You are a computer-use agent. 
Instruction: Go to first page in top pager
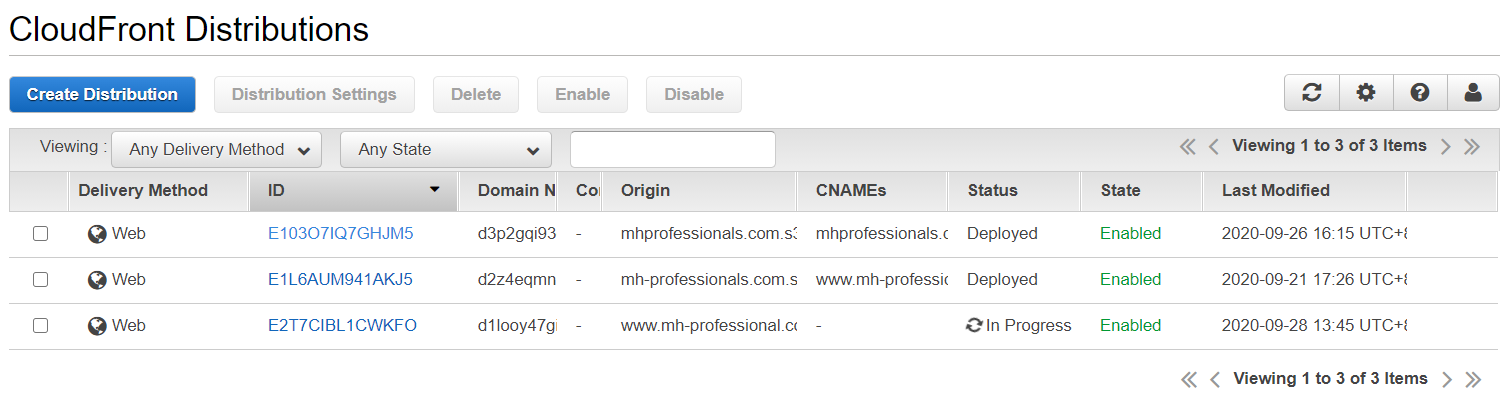point(1188,147)
